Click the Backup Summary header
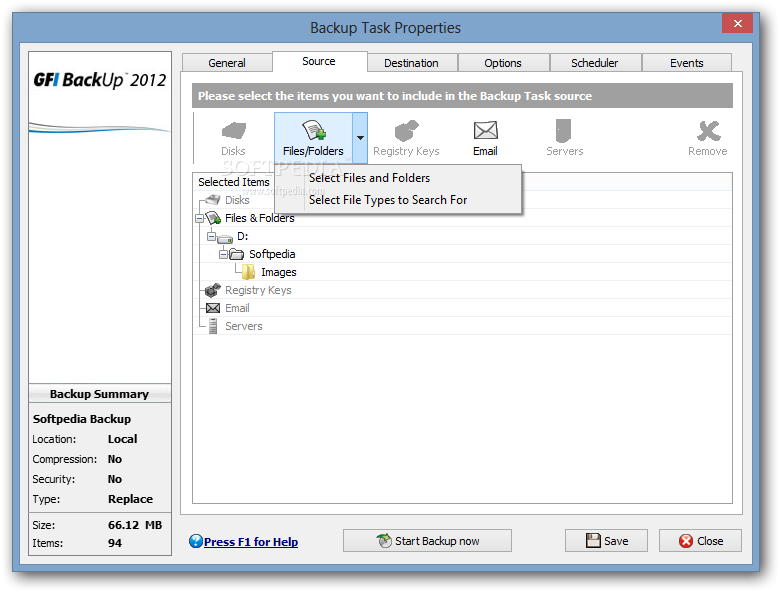This screenshot has height=592, width=780. tap(99, 394)
